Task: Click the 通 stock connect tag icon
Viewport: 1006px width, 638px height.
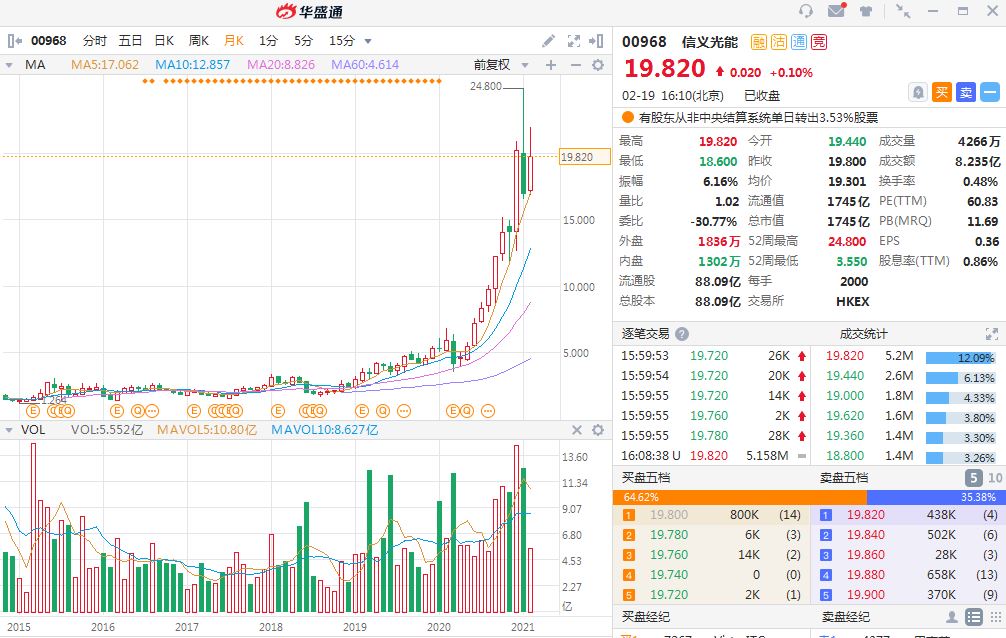Action: (x=799, y=42)
